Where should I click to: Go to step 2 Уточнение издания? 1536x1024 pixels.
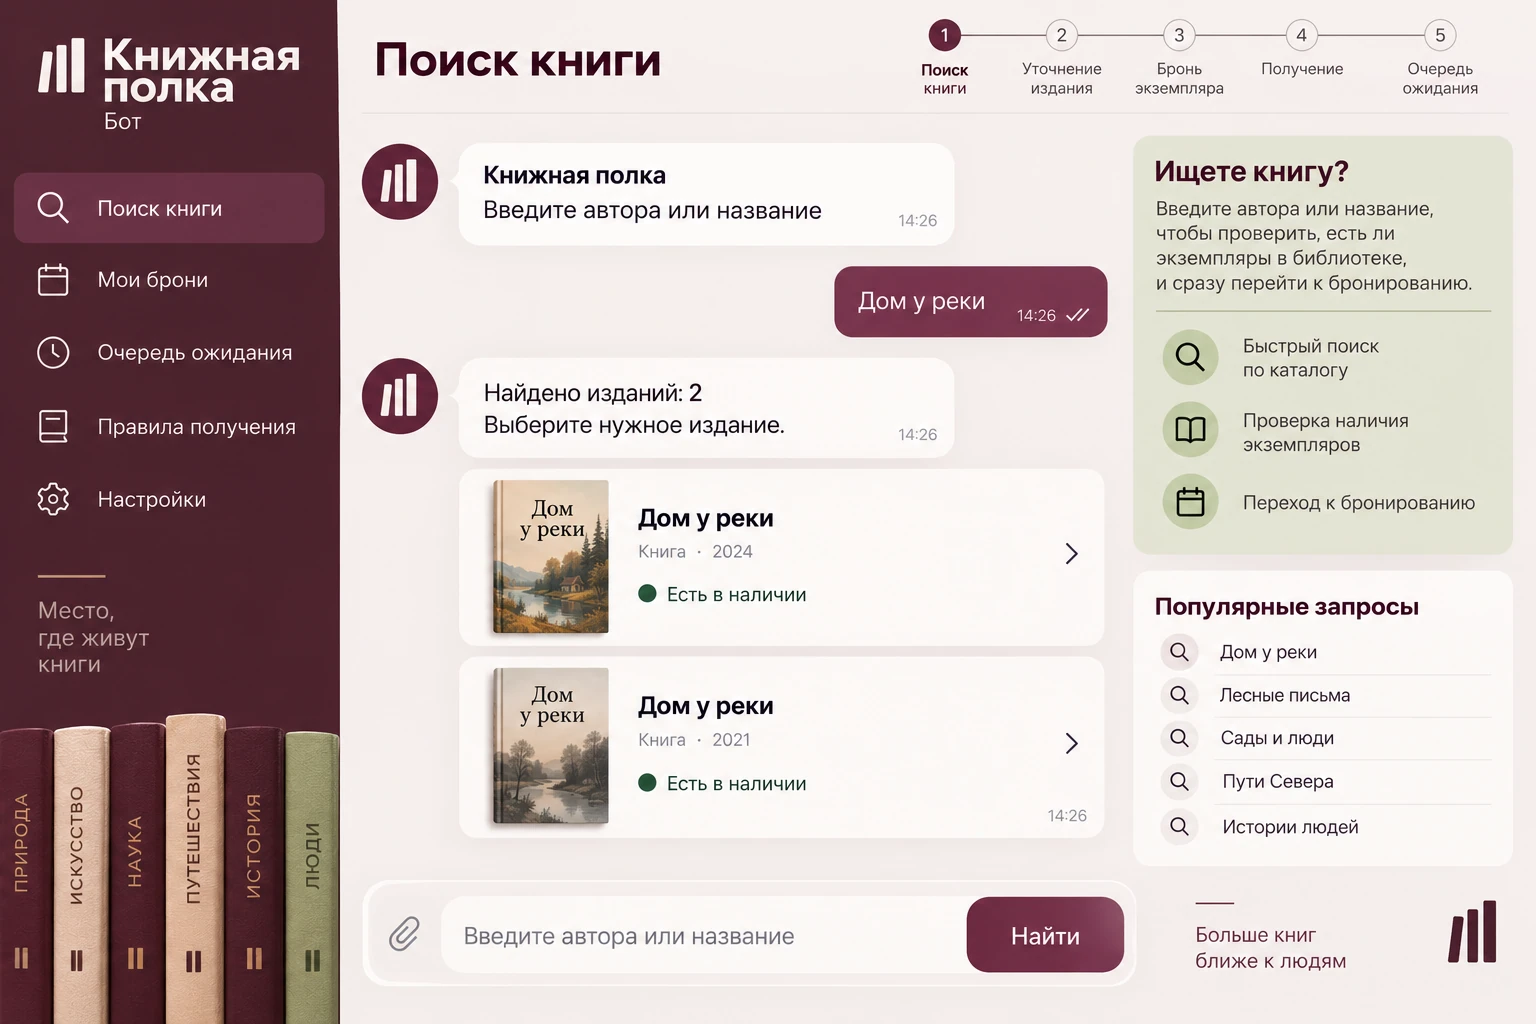[1061, 59]
